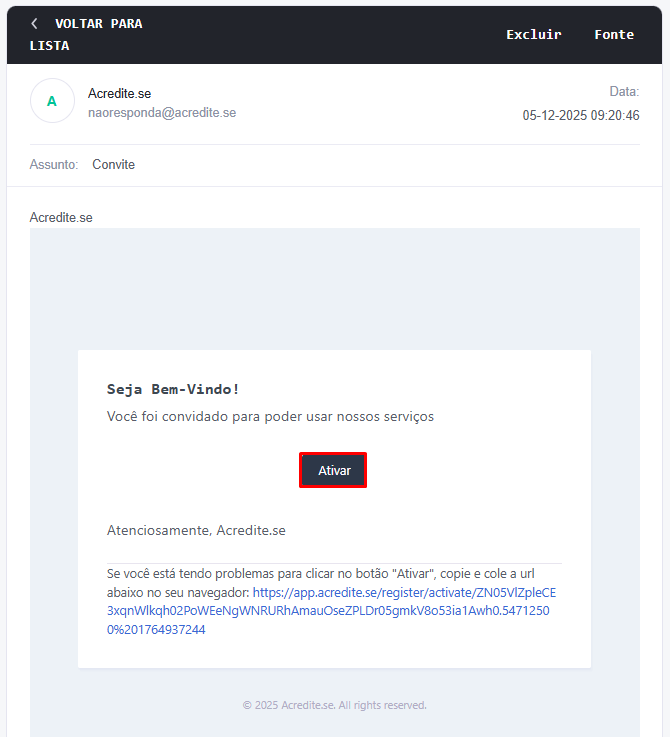Open the Fonte source view
Screen dimensions: 670x737
pos(613,34)
